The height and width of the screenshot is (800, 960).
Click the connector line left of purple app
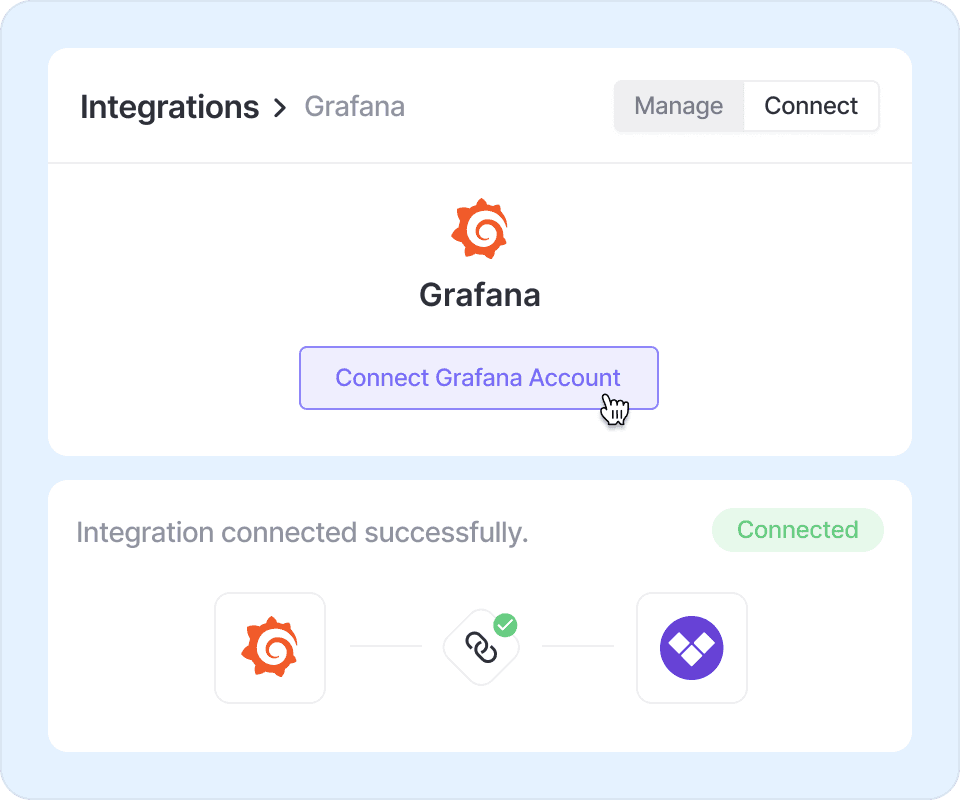pyautogui.click(x=577, y=646)
